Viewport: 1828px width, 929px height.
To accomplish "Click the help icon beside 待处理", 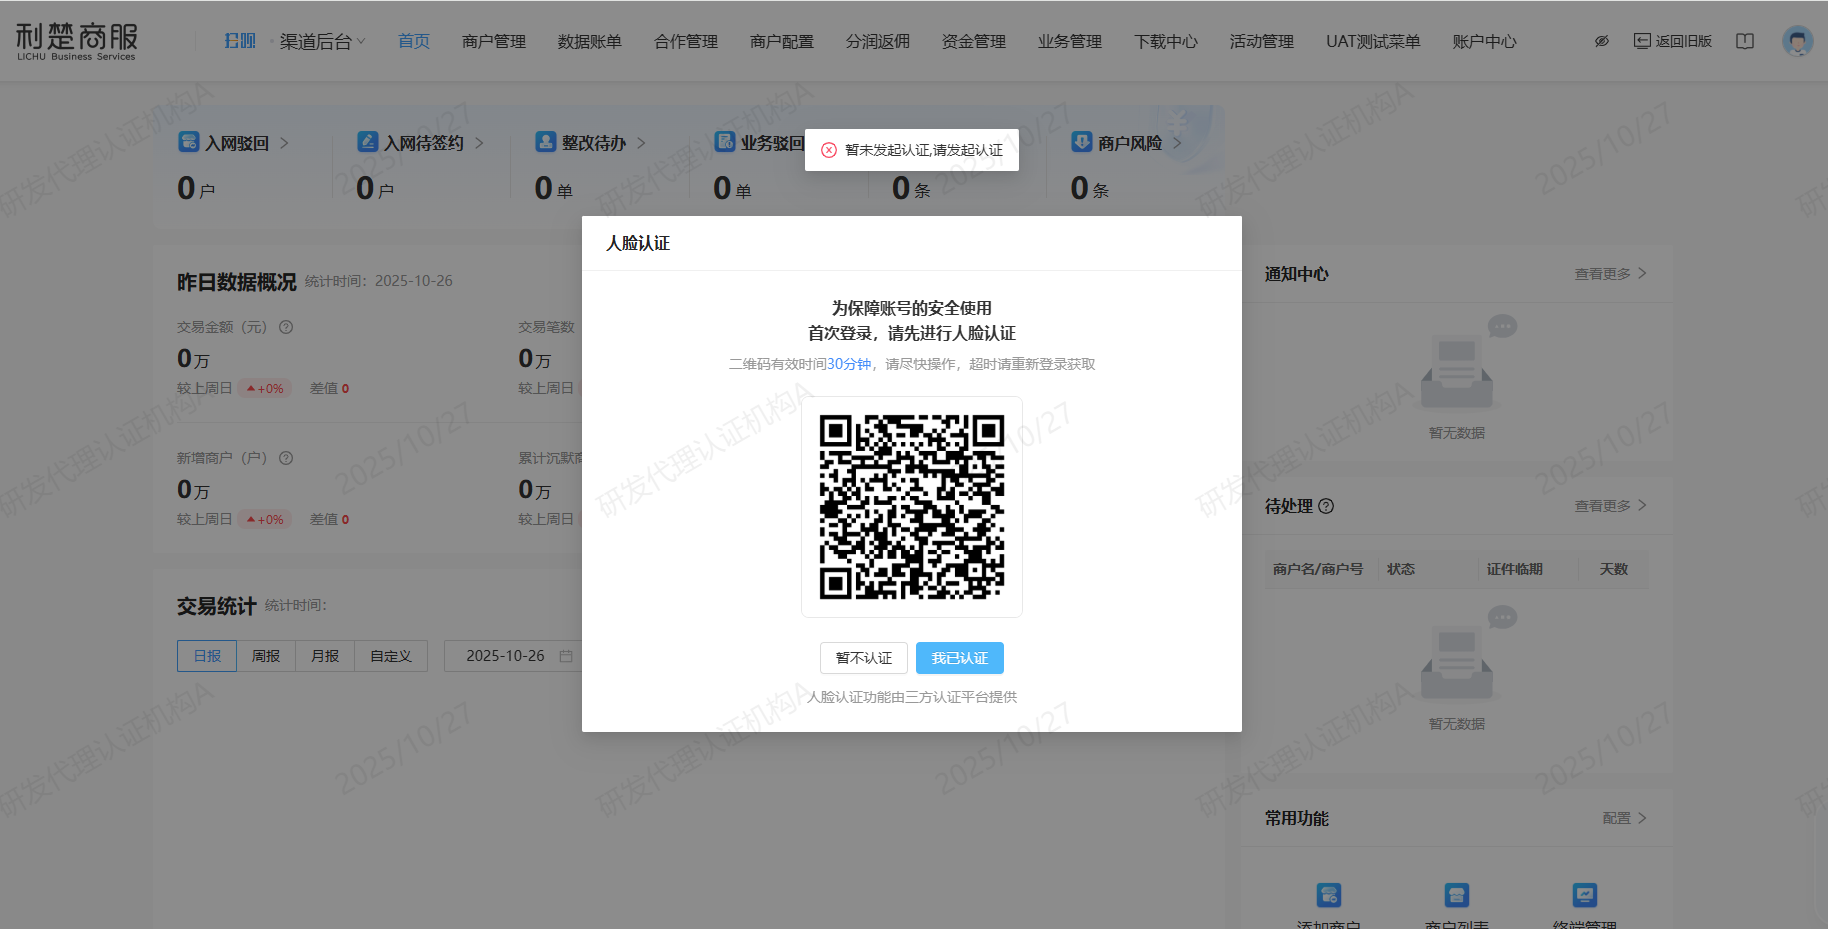I will coord(1326,506).
